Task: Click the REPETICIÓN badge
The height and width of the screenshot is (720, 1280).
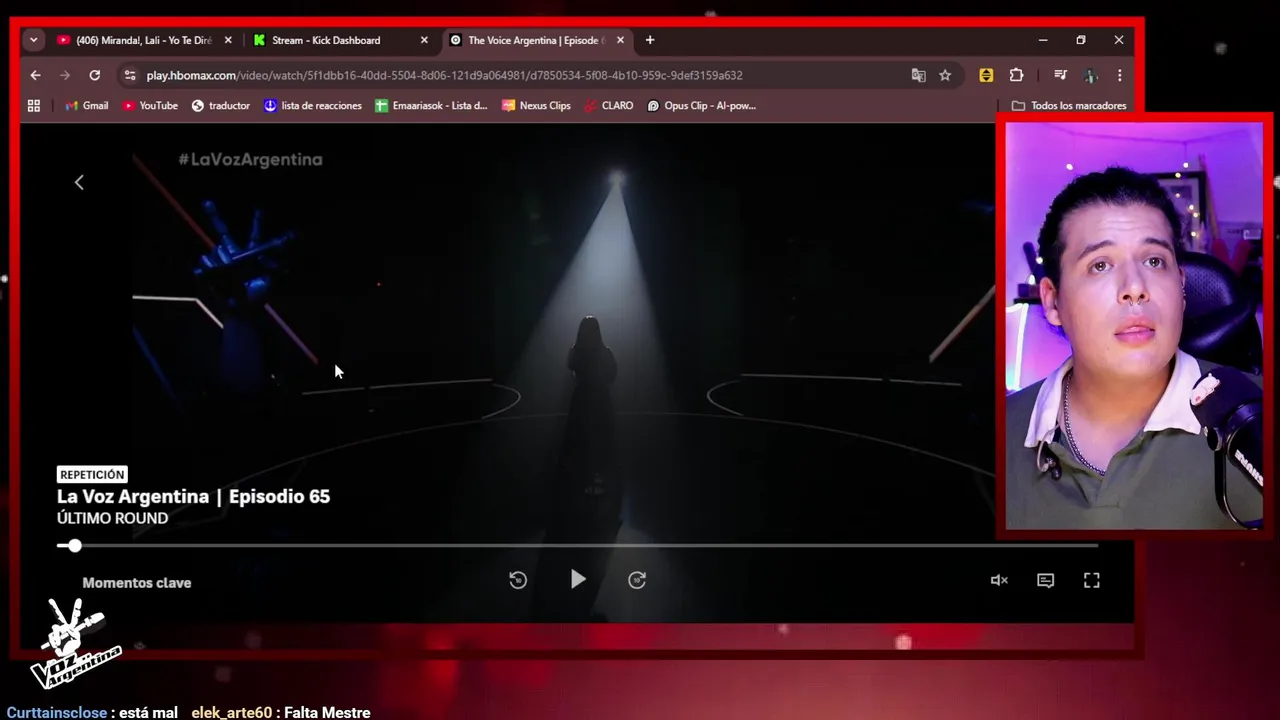Action: [92, 475]
